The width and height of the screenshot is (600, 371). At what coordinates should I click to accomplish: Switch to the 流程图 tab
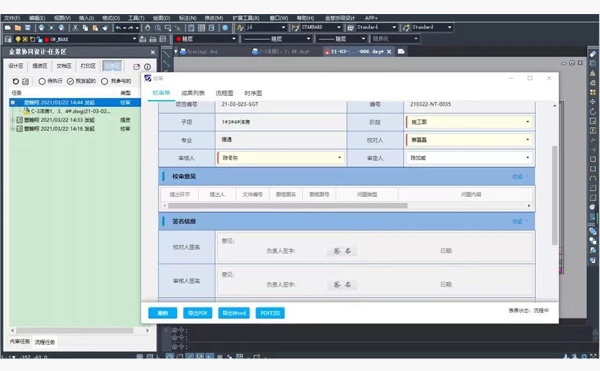click(x=224, y=93)
